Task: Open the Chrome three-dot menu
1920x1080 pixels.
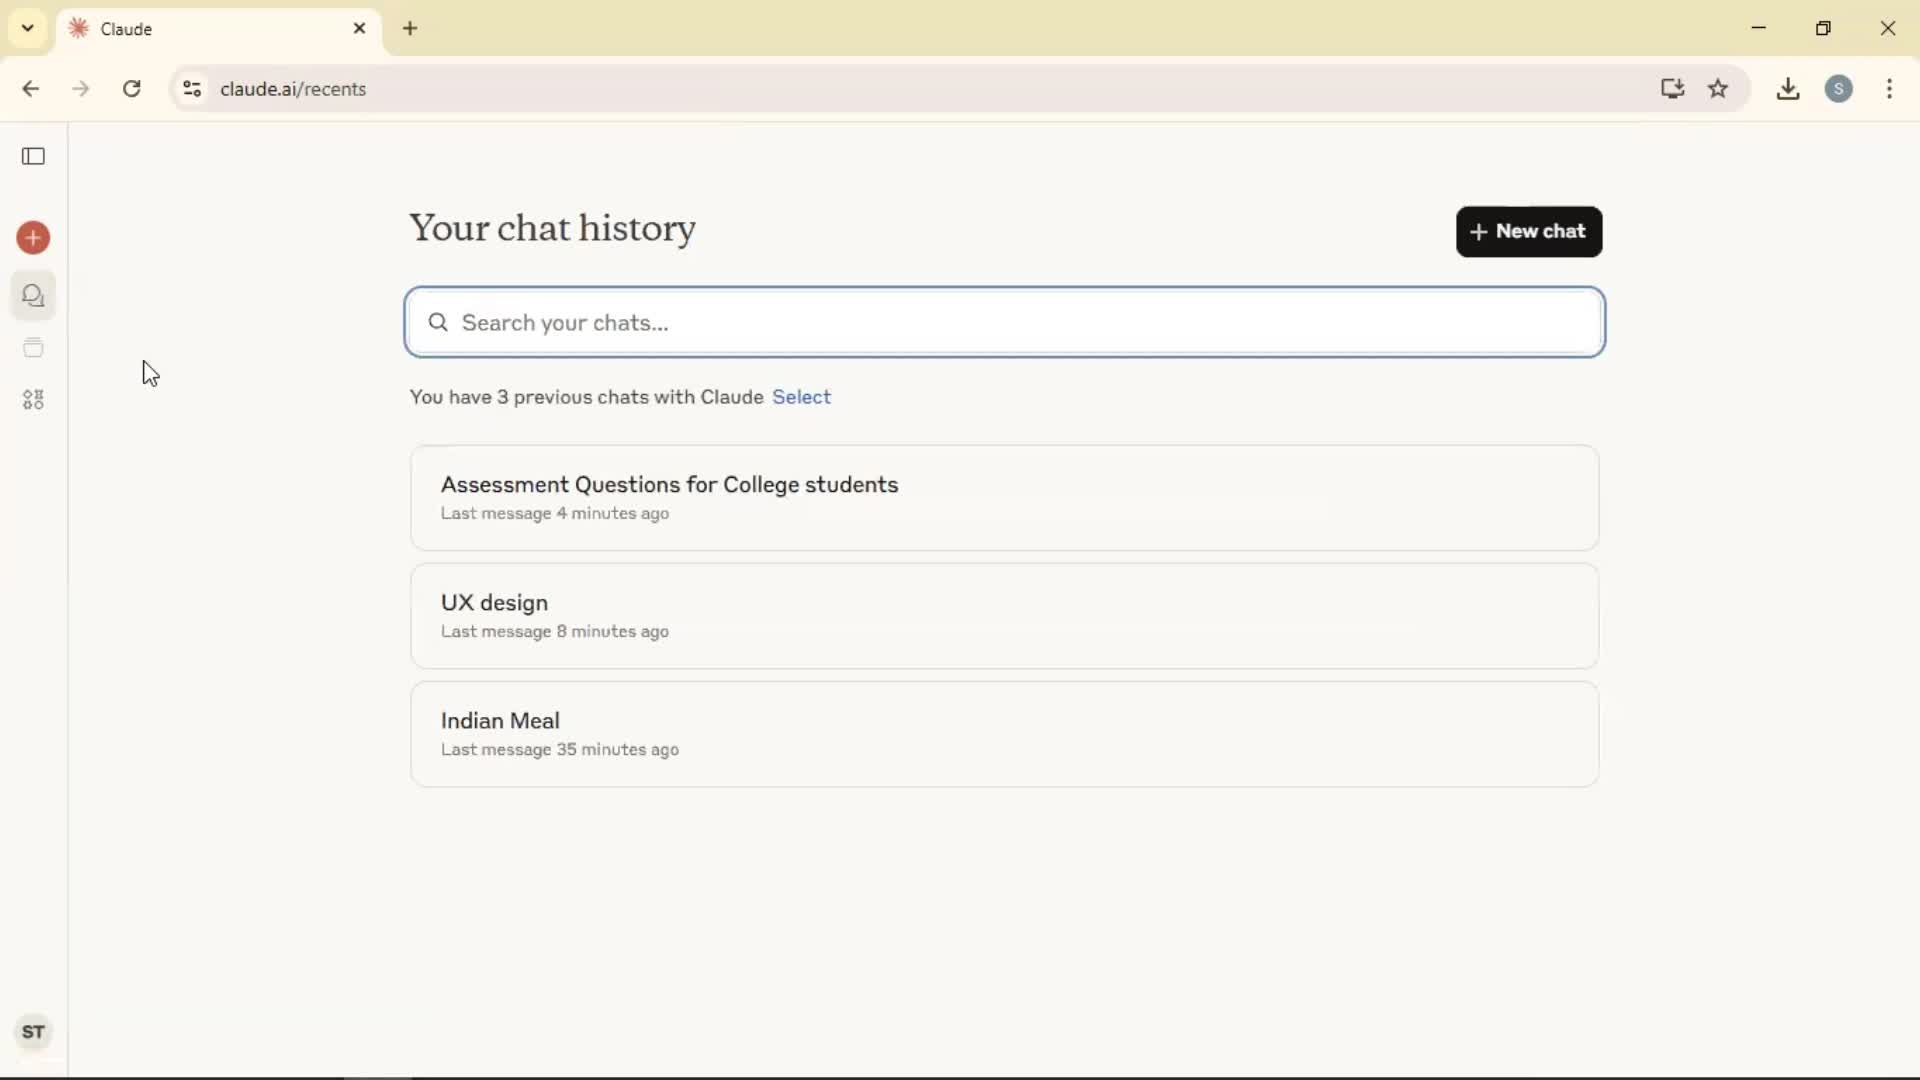Action: click(x=1889, y=89)
